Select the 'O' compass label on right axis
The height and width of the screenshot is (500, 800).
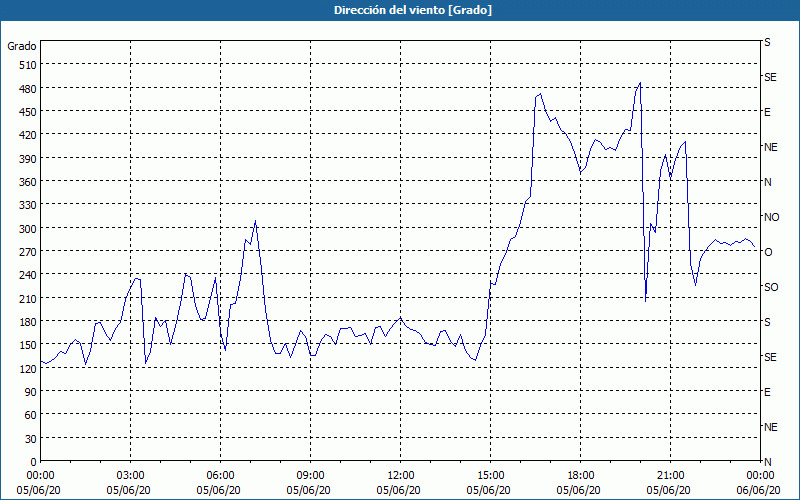click(x=768, y=252)
